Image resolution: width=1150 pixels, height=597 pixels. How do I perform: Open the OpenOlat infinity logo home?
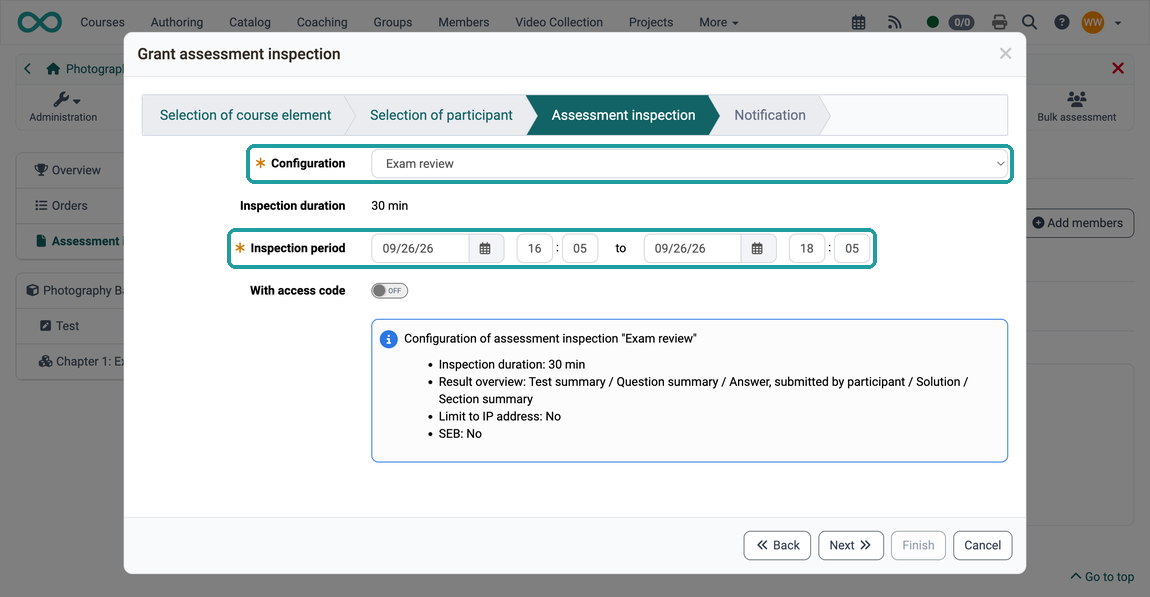point(40,22)
